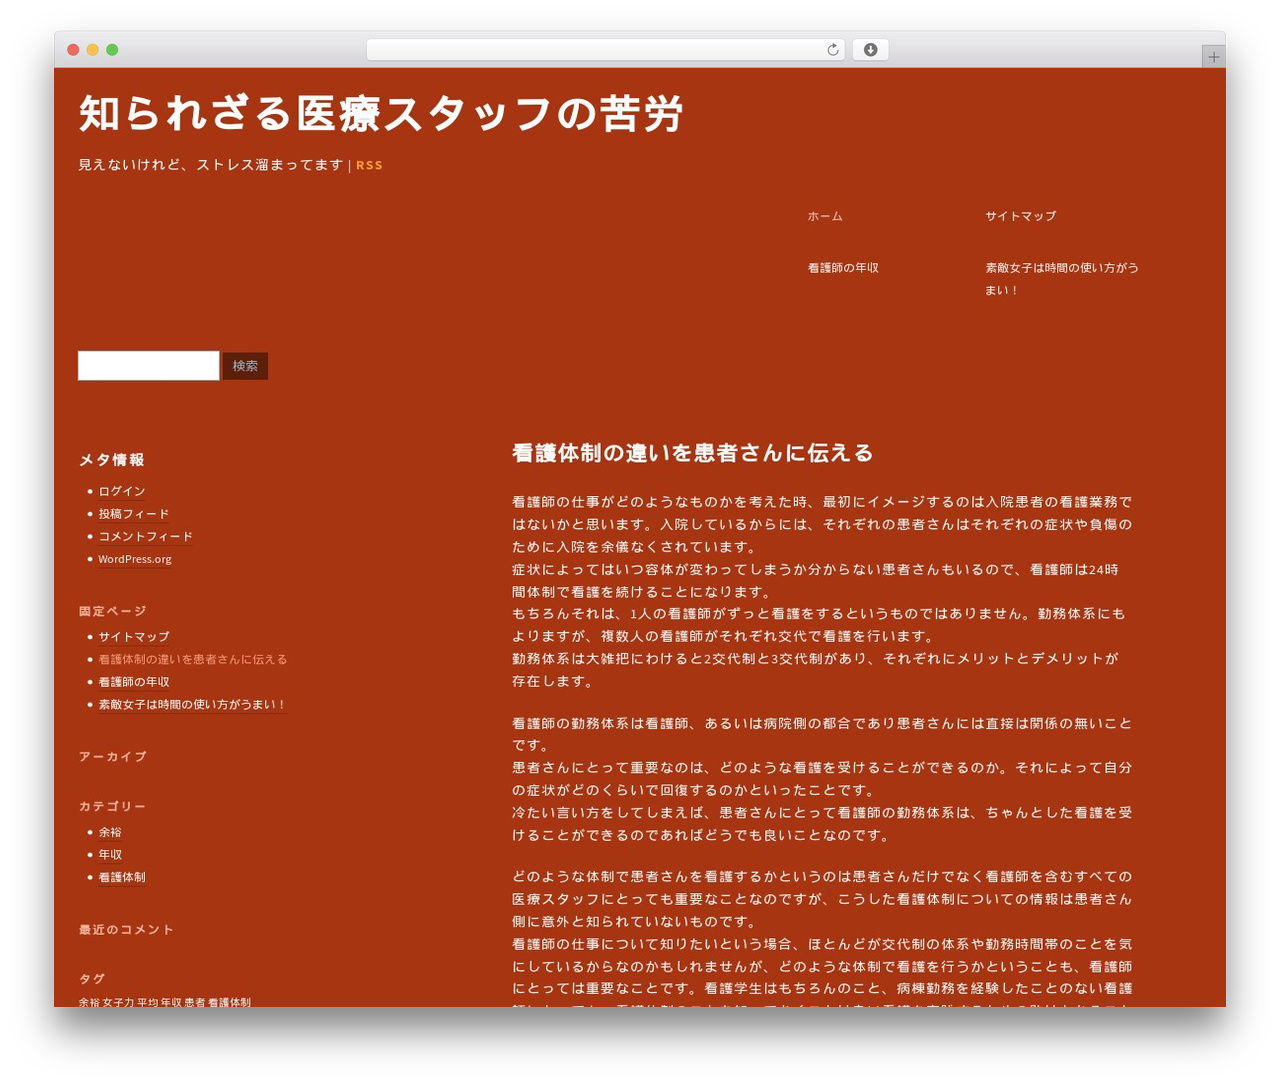Go to ホーム in the navigation menu
Viewport: 1280px width, 1084px height.
pyautogui.click(x=825, y=216)
